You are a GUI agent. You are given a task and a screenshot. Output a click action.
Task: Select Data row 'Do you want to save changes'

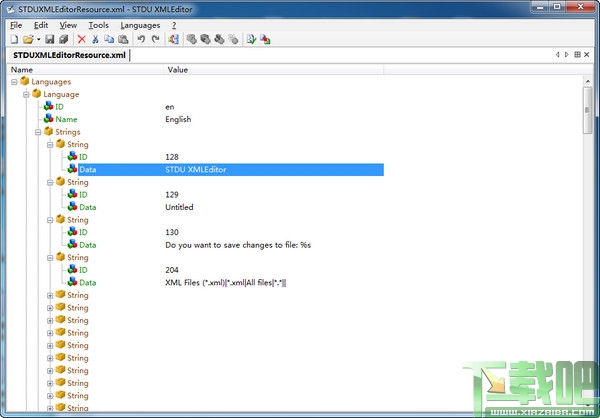click(88, 245)
